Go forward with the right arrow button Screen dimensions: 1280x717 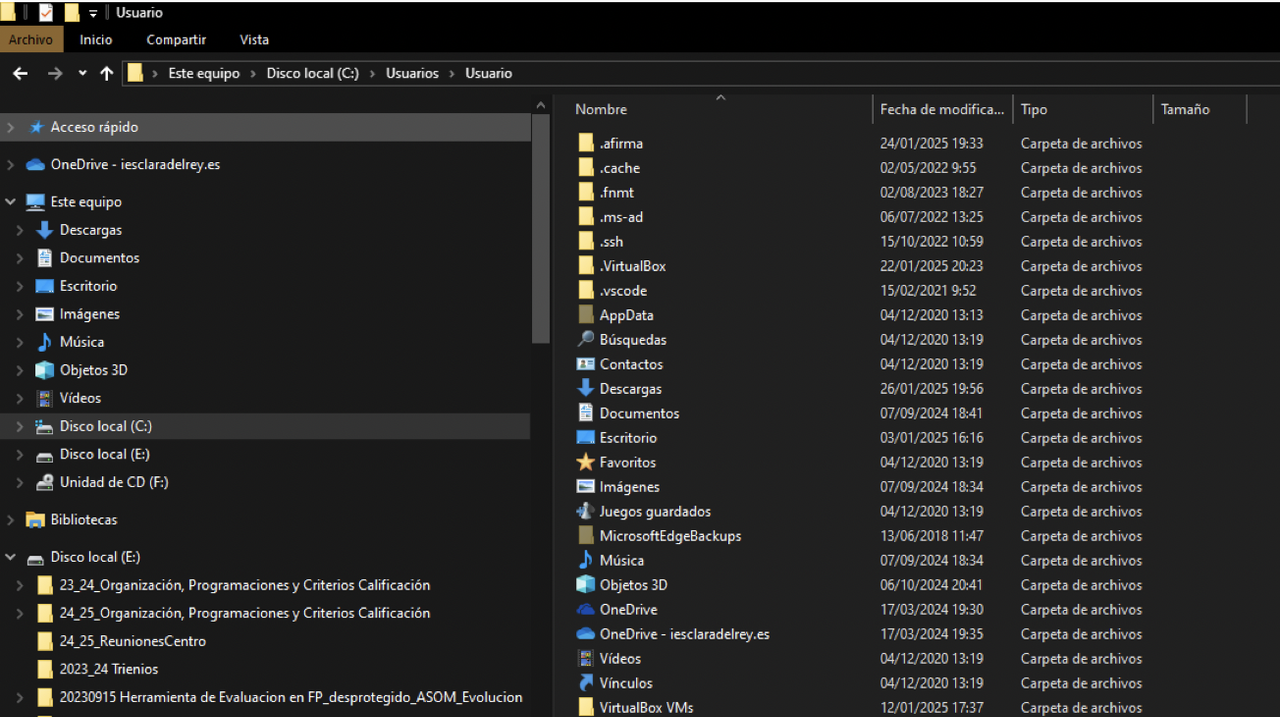(55, 73)
